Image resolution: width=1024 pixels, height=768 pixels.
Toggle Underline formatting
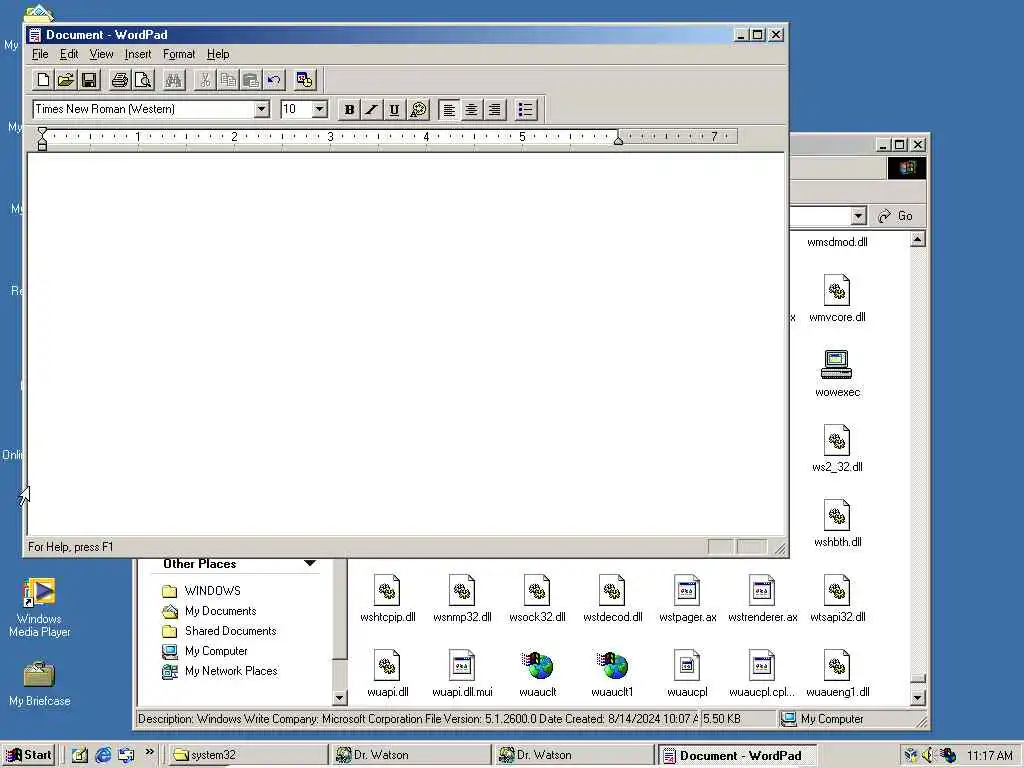tap(394, 110)
